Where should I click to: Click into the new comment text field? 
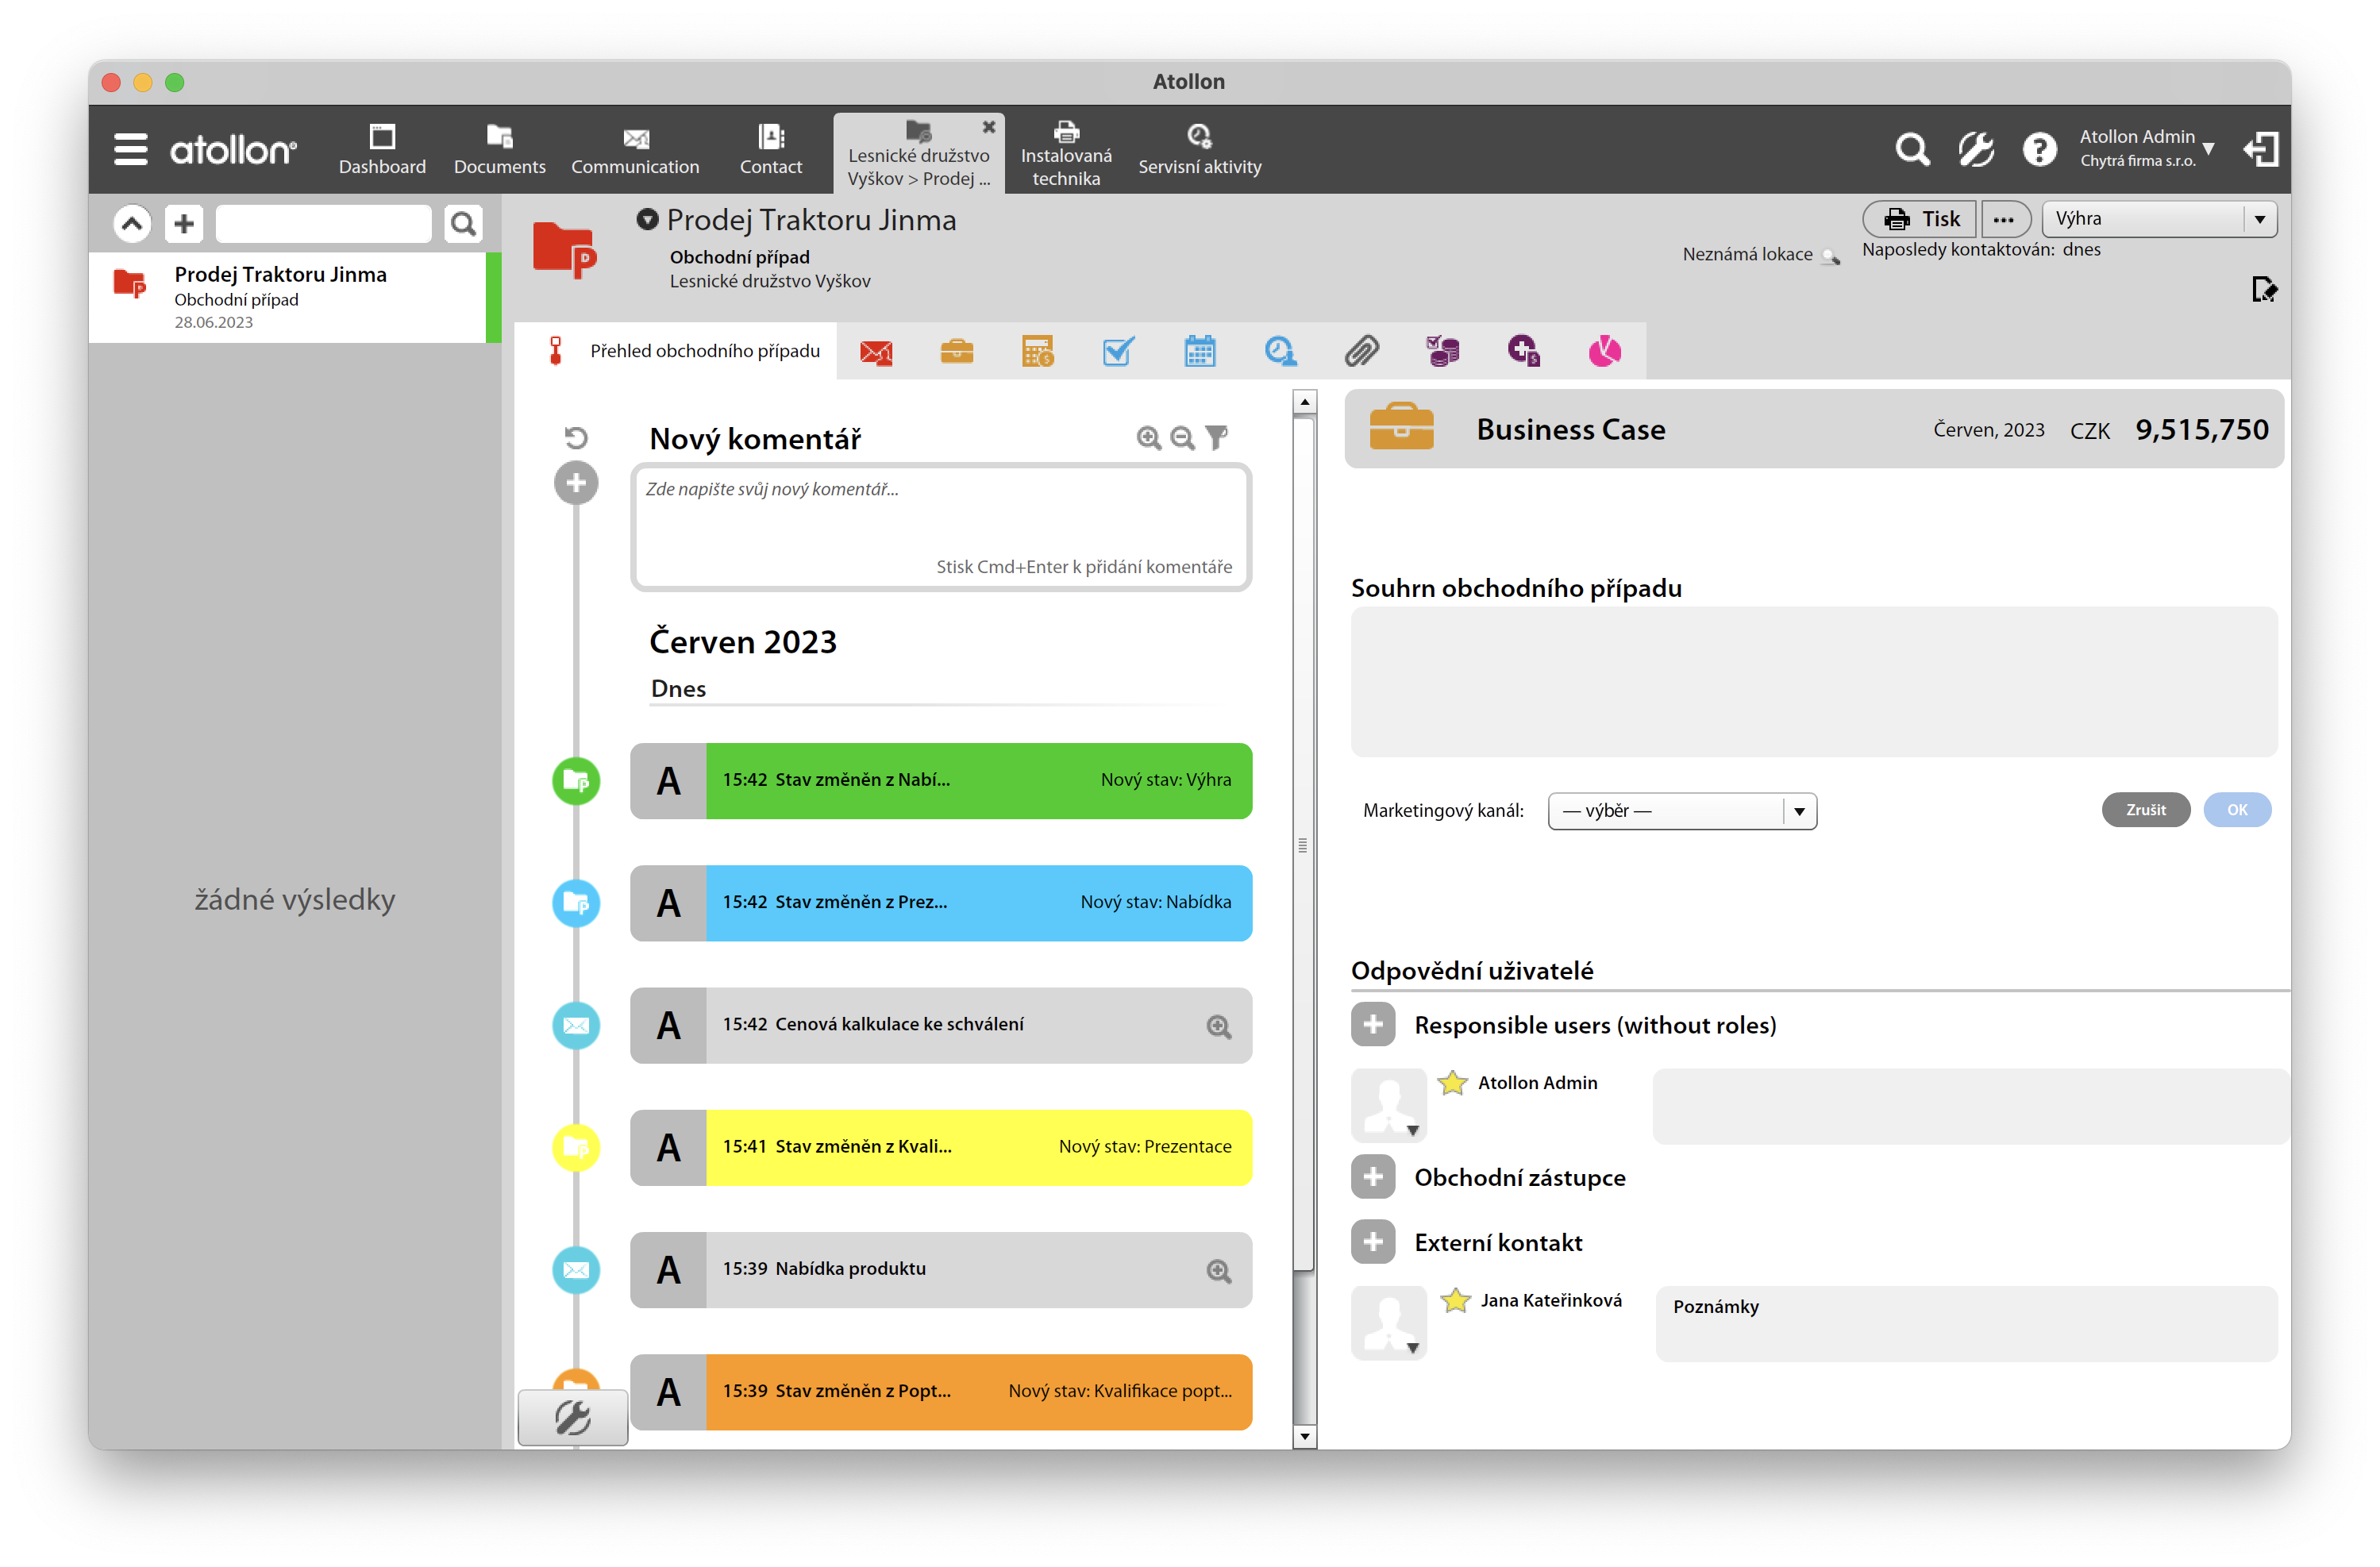pos(940,520)
